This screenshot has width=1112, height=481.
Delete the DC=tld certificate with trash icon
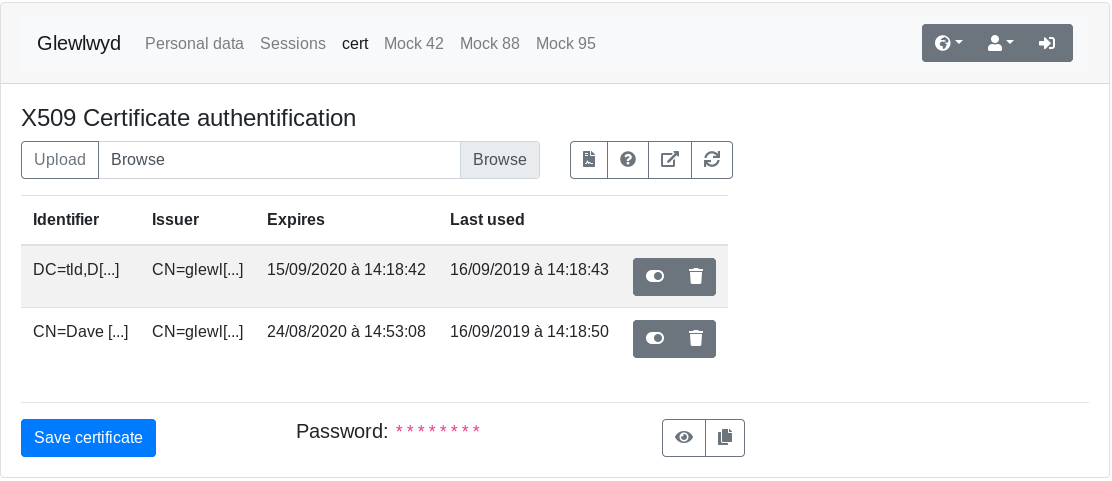coord(696,277)
